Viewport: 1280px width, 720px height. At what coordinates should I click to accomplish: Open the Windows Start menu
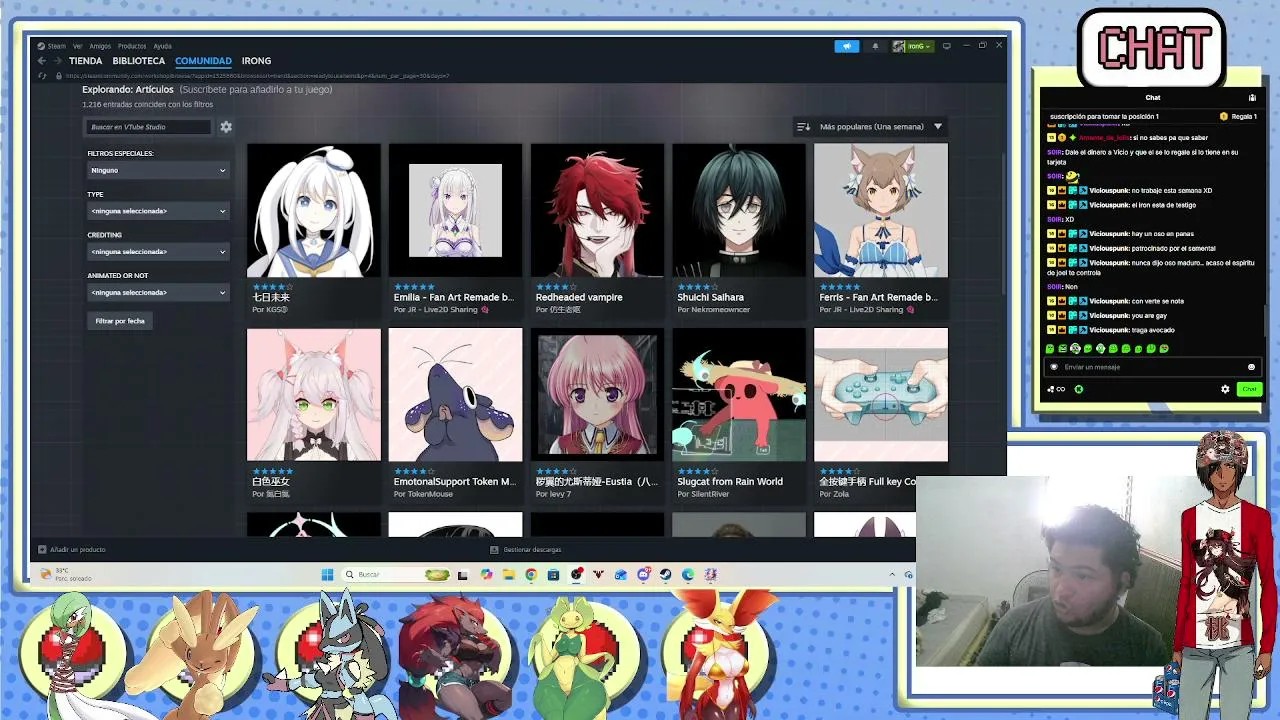[x=327, y=574]
